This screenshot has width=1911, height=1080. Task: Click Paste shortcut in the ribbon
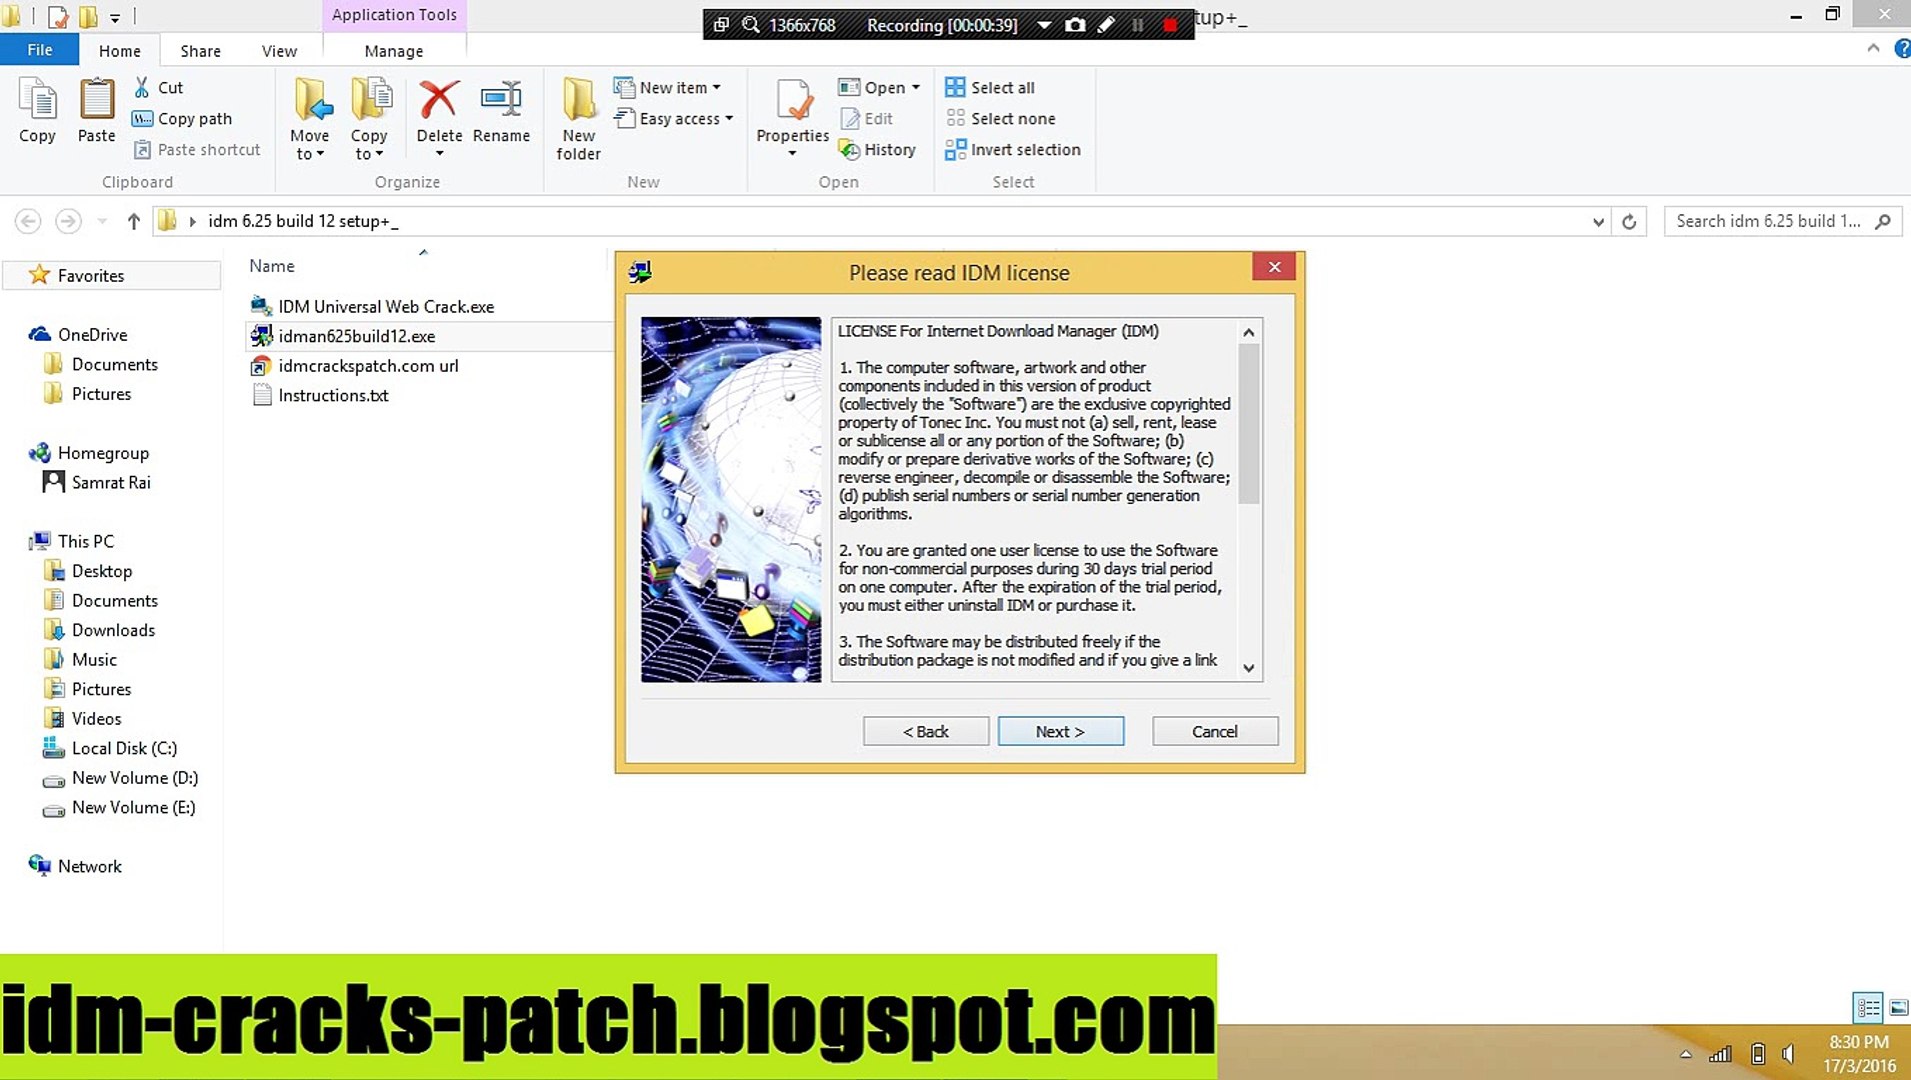coord(197,150)
